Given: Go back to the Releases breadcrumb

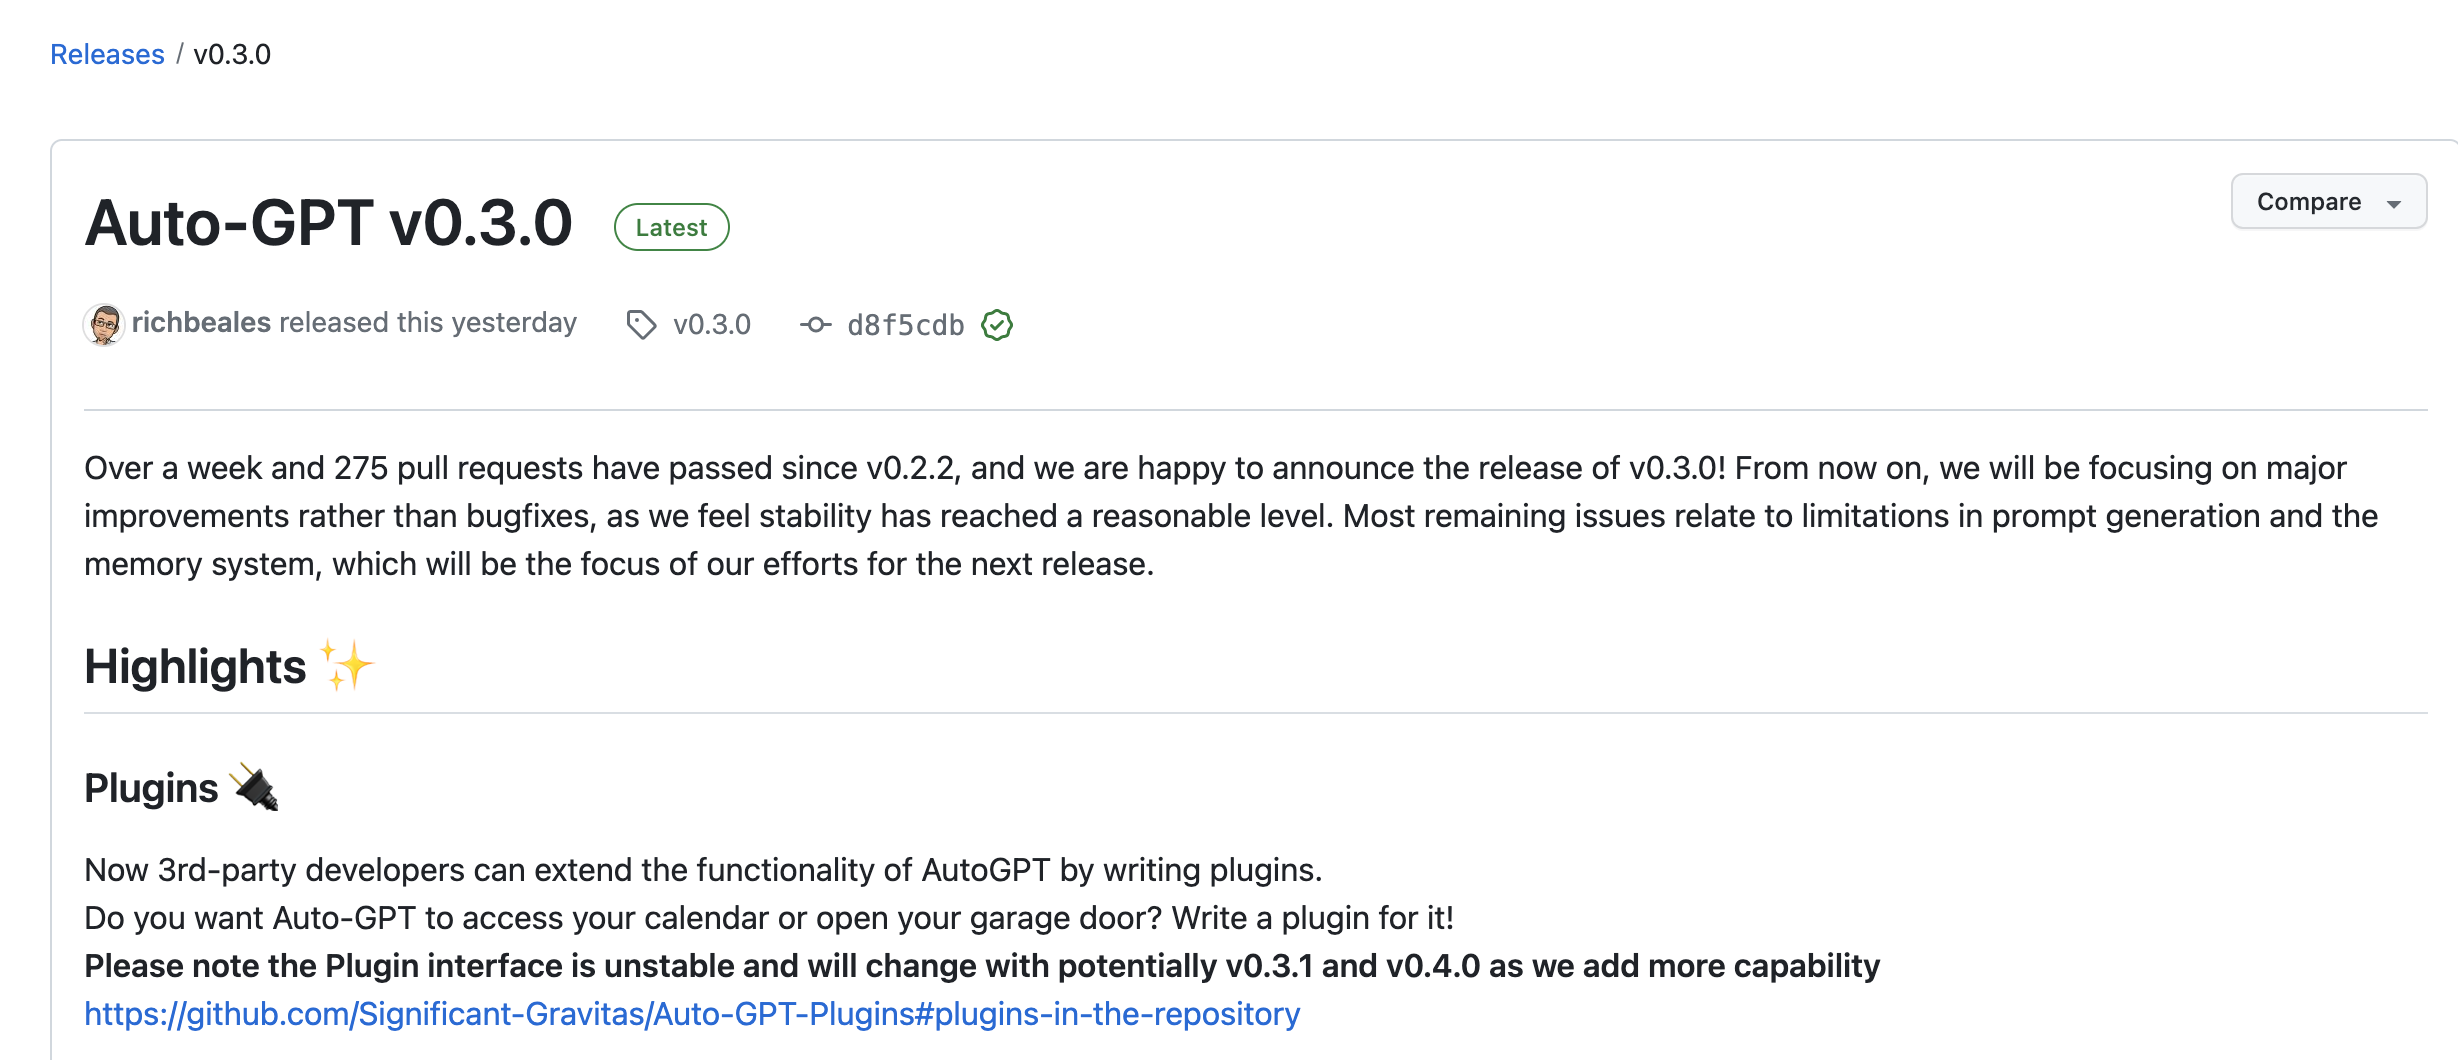Looking at the screenshot, I should (x=107, y=54).
